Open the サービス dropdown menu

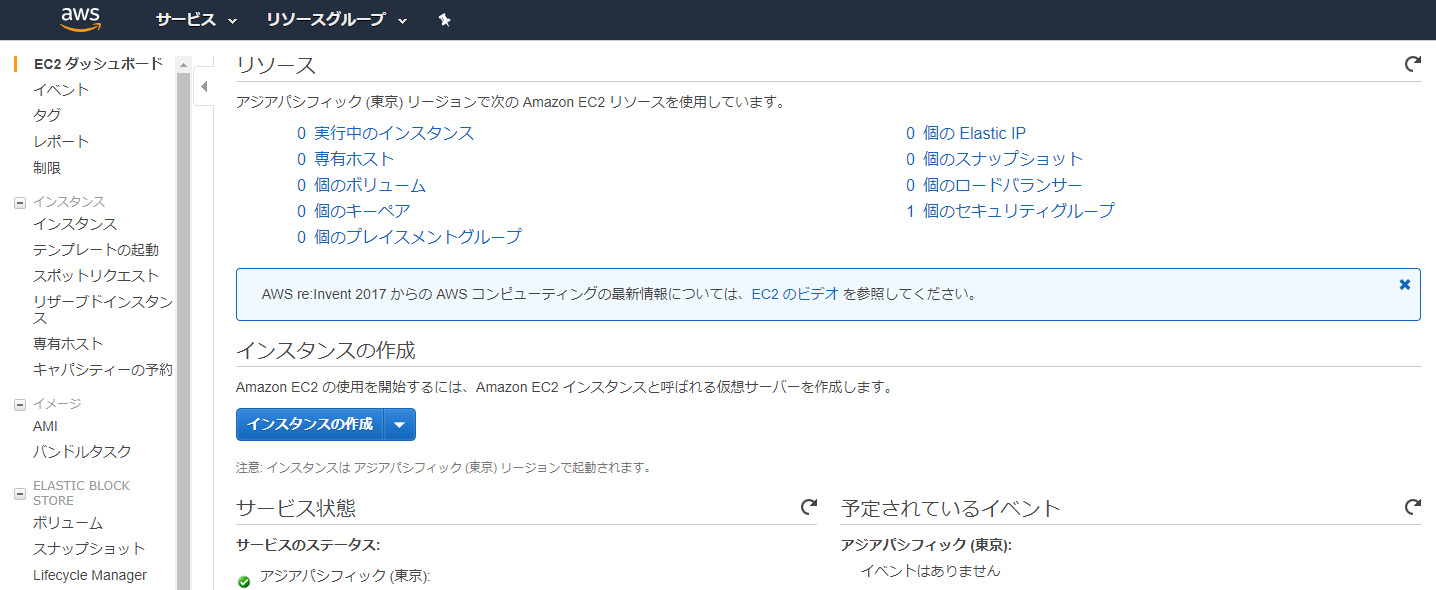pyautogui.click(x=196, y=20)
